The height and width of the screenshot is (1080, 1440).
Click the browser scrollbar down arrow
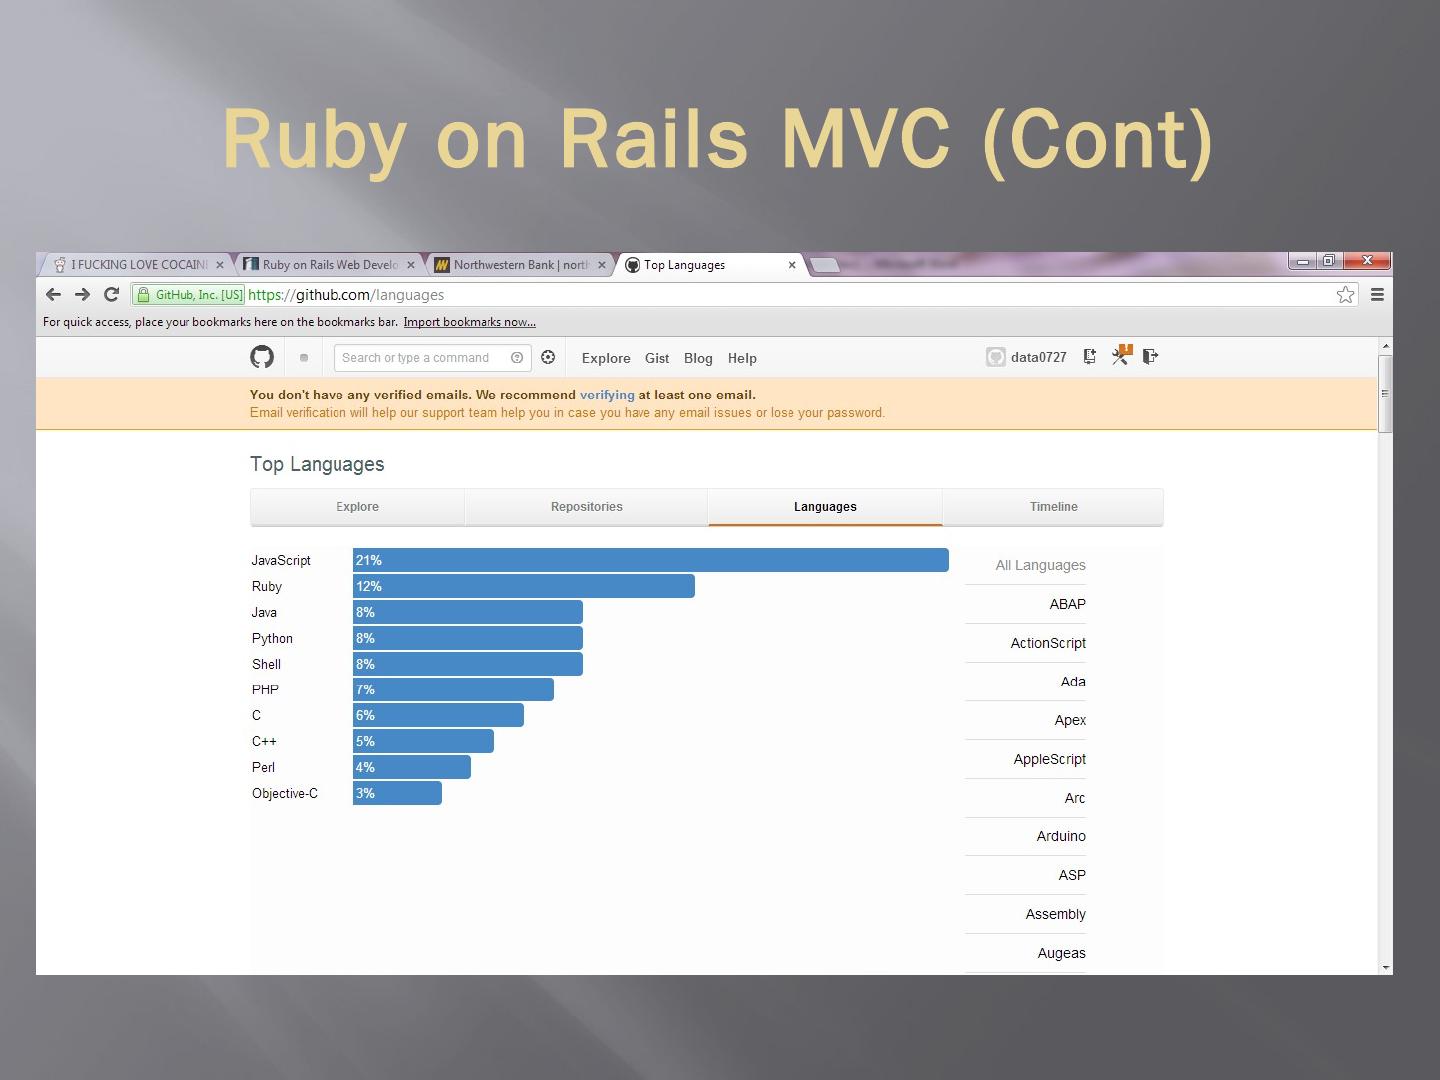coord(1385,967)
